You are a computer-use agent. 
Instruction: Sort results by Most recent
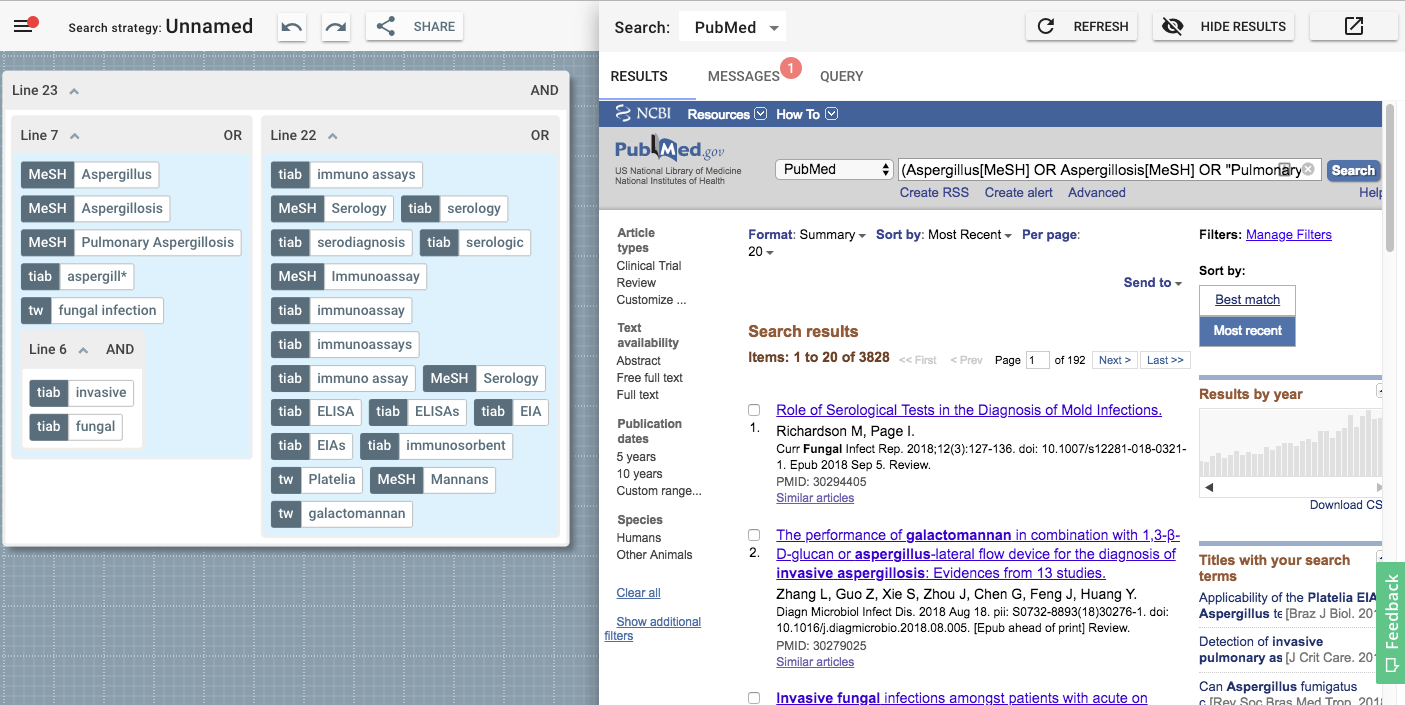coord(1247,331)
